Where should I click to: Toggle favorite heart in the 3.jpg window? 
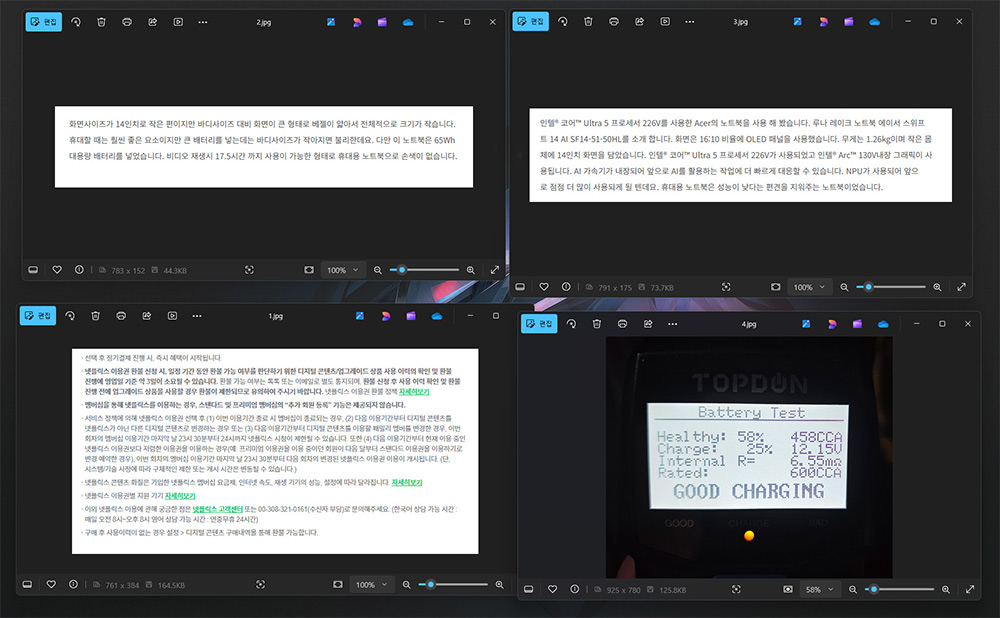544,287
